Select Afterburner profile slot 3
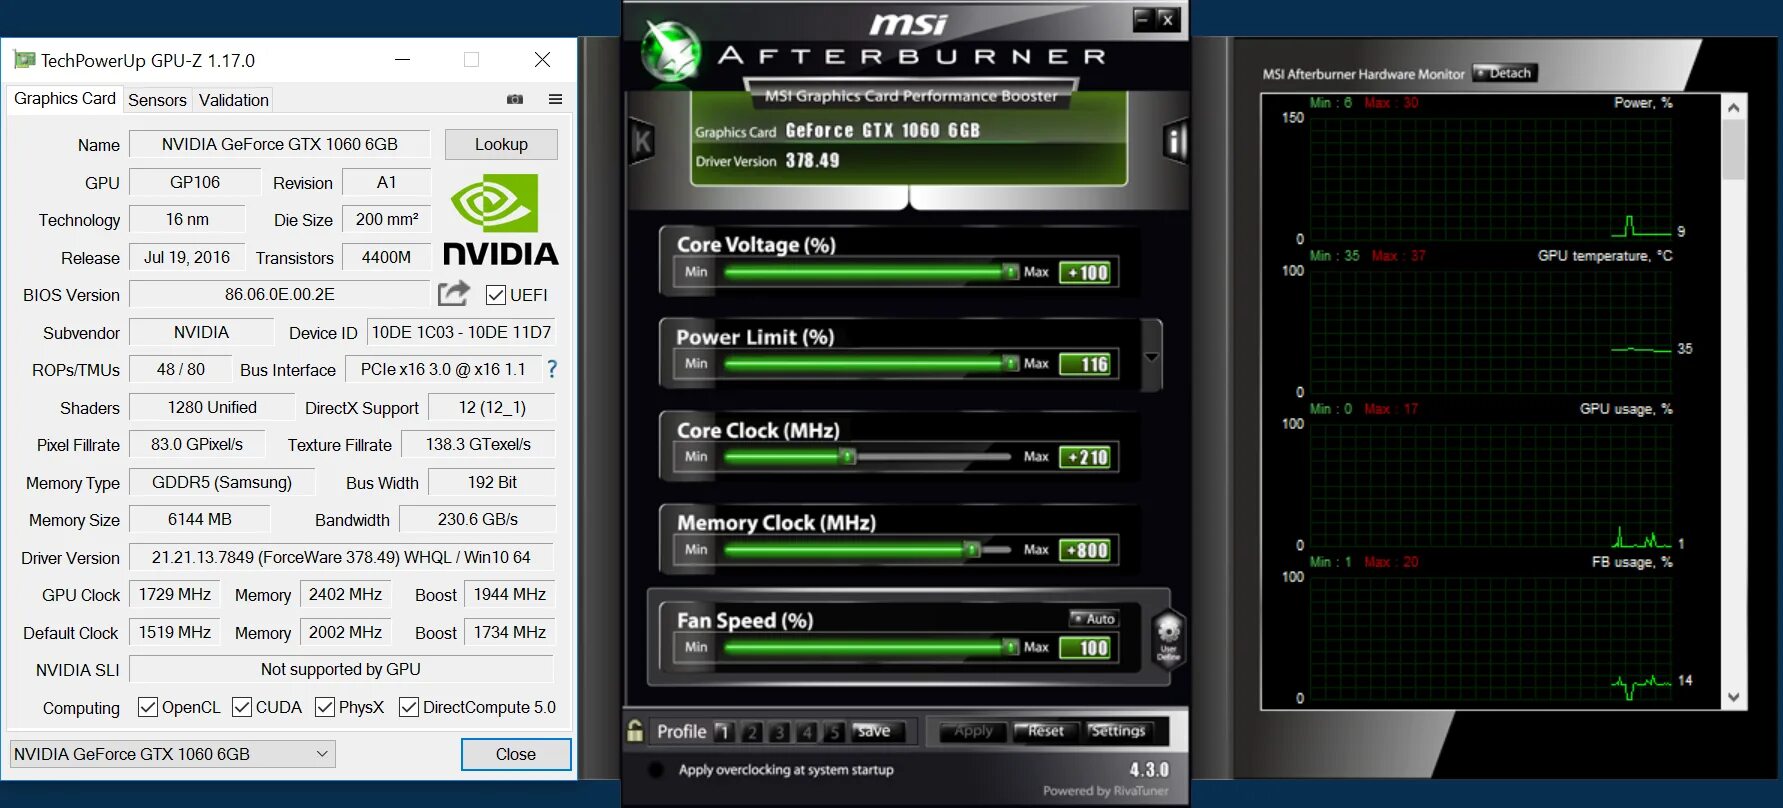This screenshot has height=808, width=1783. [779, 732]
